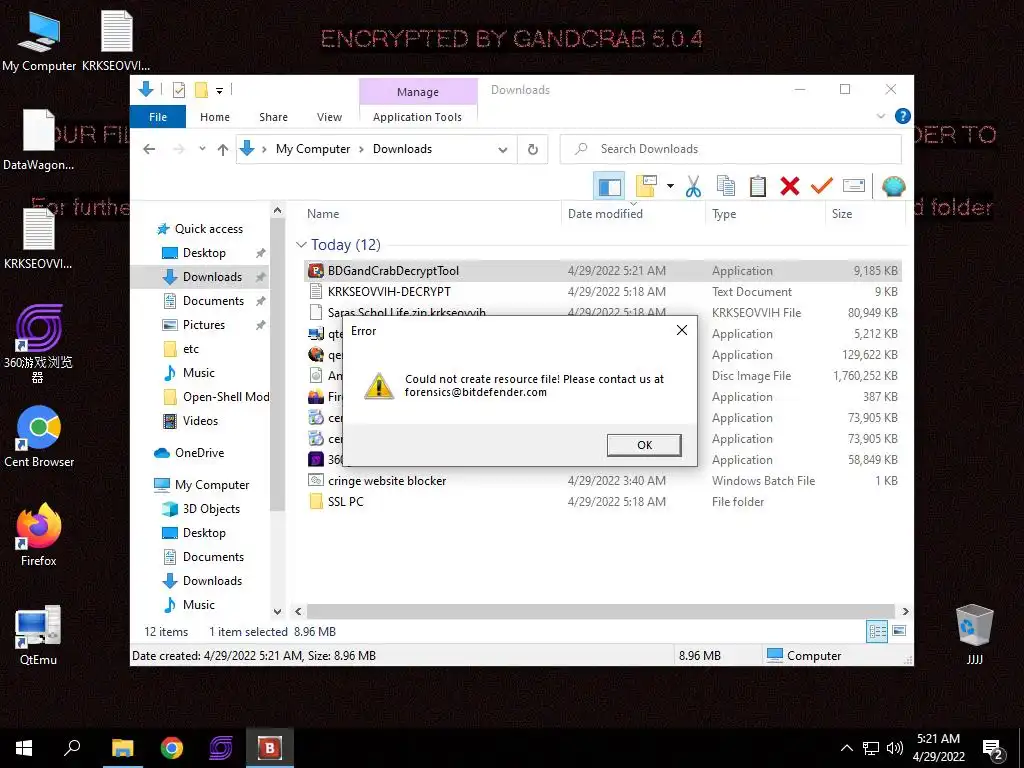
Task: Click the New folder icon in title bar
Action: click(x=201, y=90)
